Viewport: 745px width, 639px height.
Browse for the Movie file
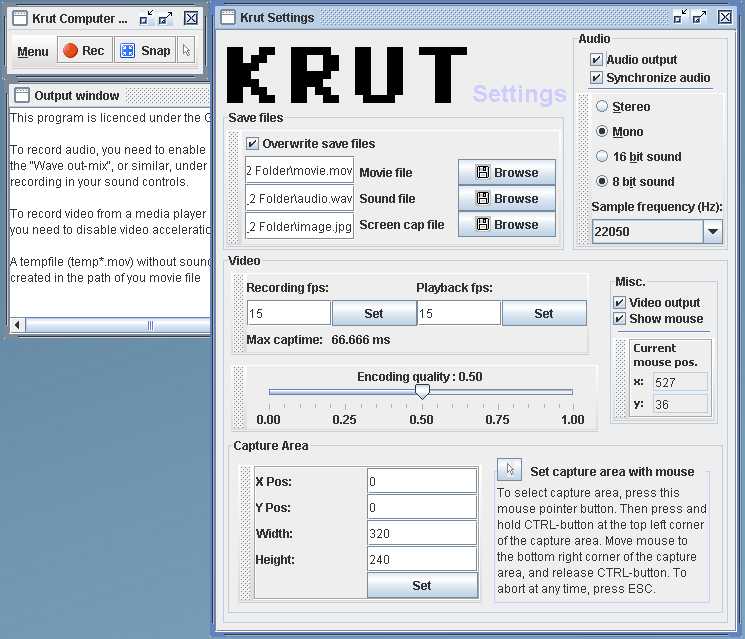507,172
